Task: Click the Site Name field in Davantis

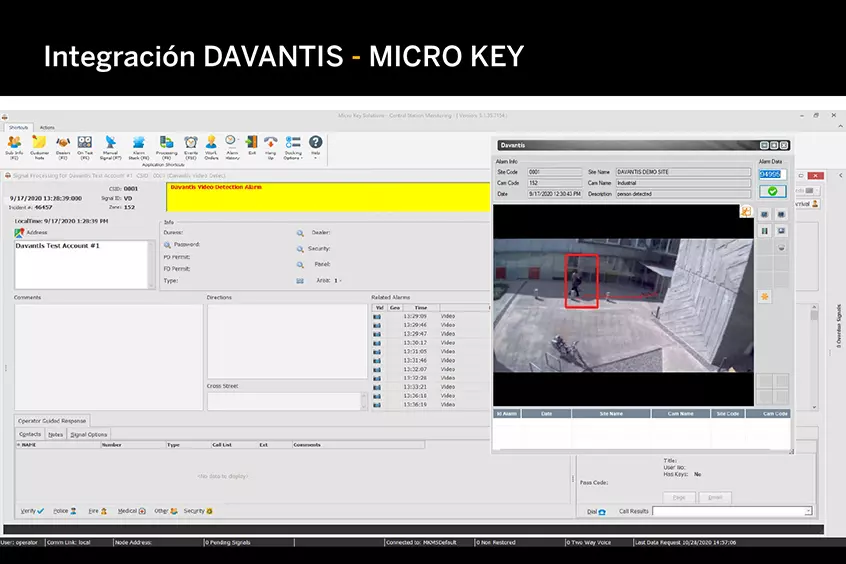Action: tap(683, 172)
